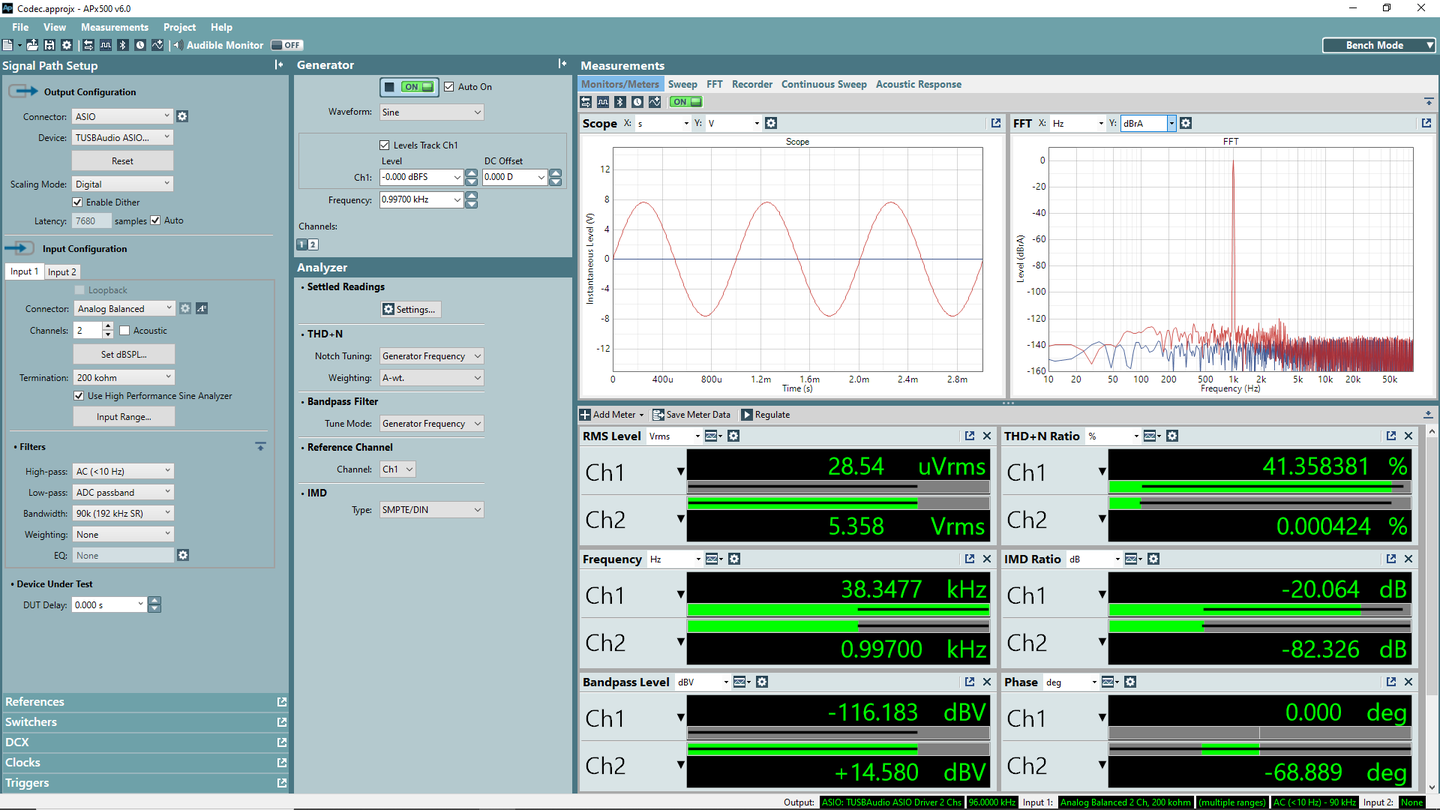1440x810 pixels.
Task: Open the RMS Level meter settings gear
Action: tap(733, 436)
